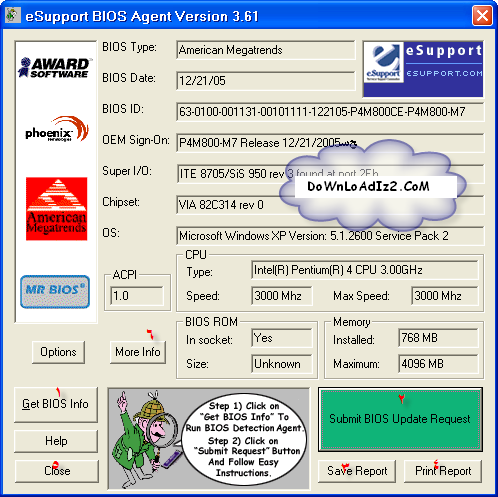
Task: Click the 'Chipset:' label
Action: click(x=121, y=202)
